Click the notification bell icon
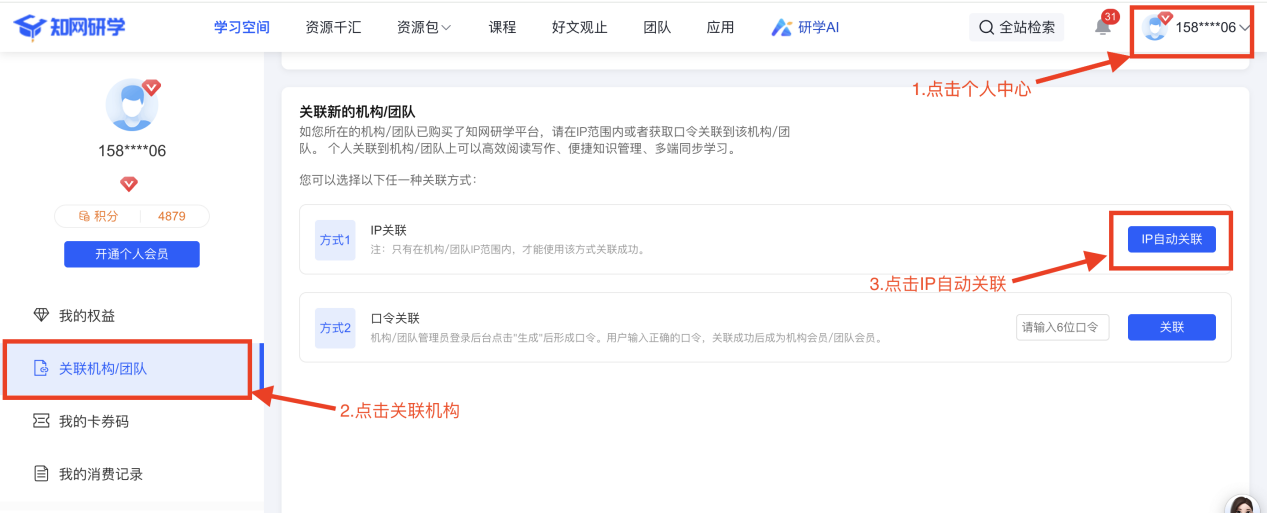 click(x=1103, y=27)
